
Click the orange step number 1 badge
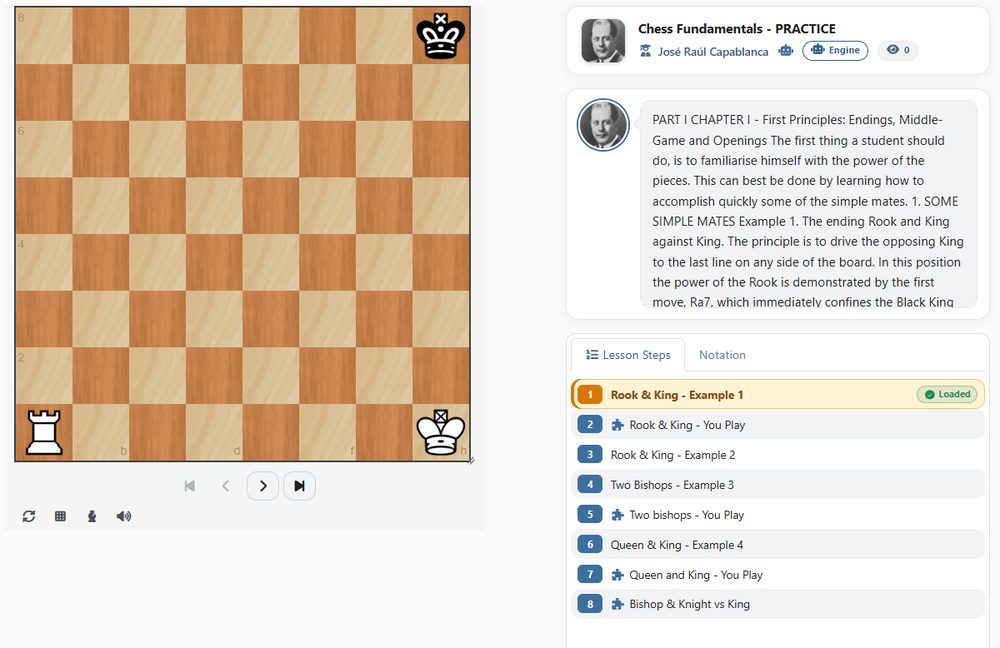pyautogui.click(x=590, y=395)
